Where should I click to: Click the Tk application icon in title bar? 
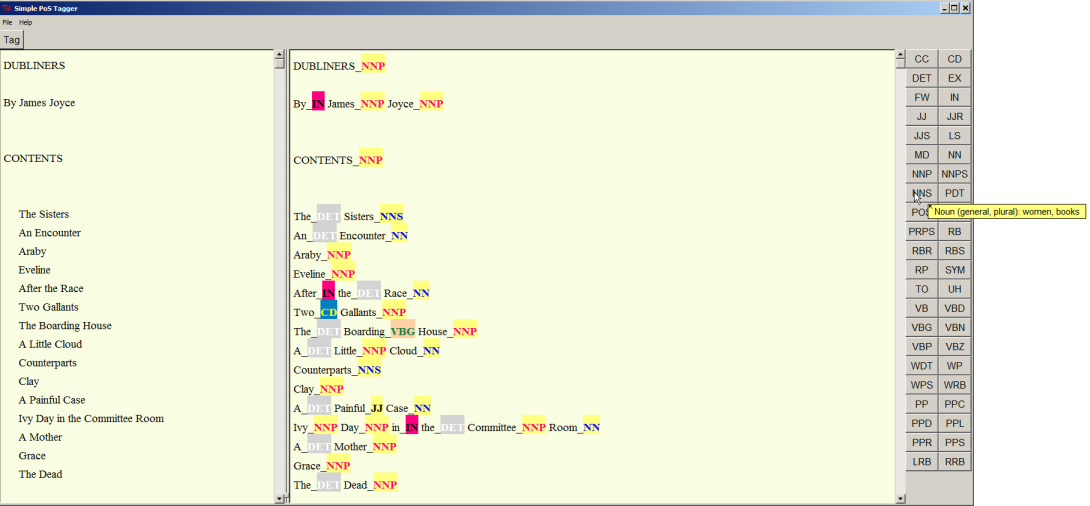coord(7,8)
